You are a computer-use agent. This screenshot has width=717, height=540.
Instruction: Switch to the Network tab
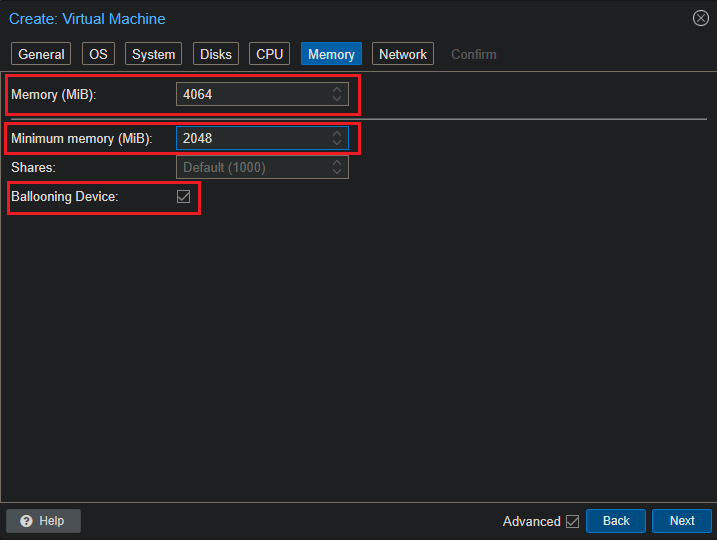[402, 54]
